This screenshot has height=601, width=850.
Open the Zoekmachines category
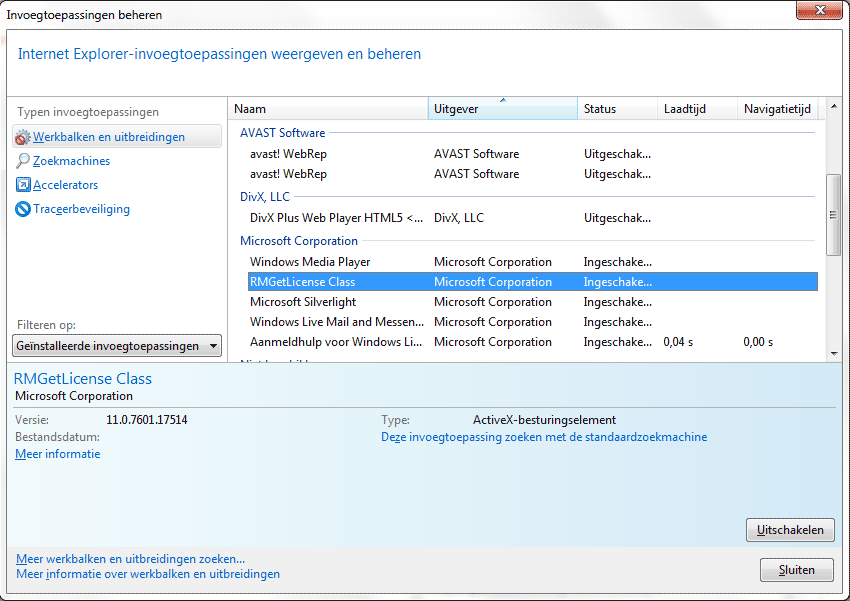(71, 161)
